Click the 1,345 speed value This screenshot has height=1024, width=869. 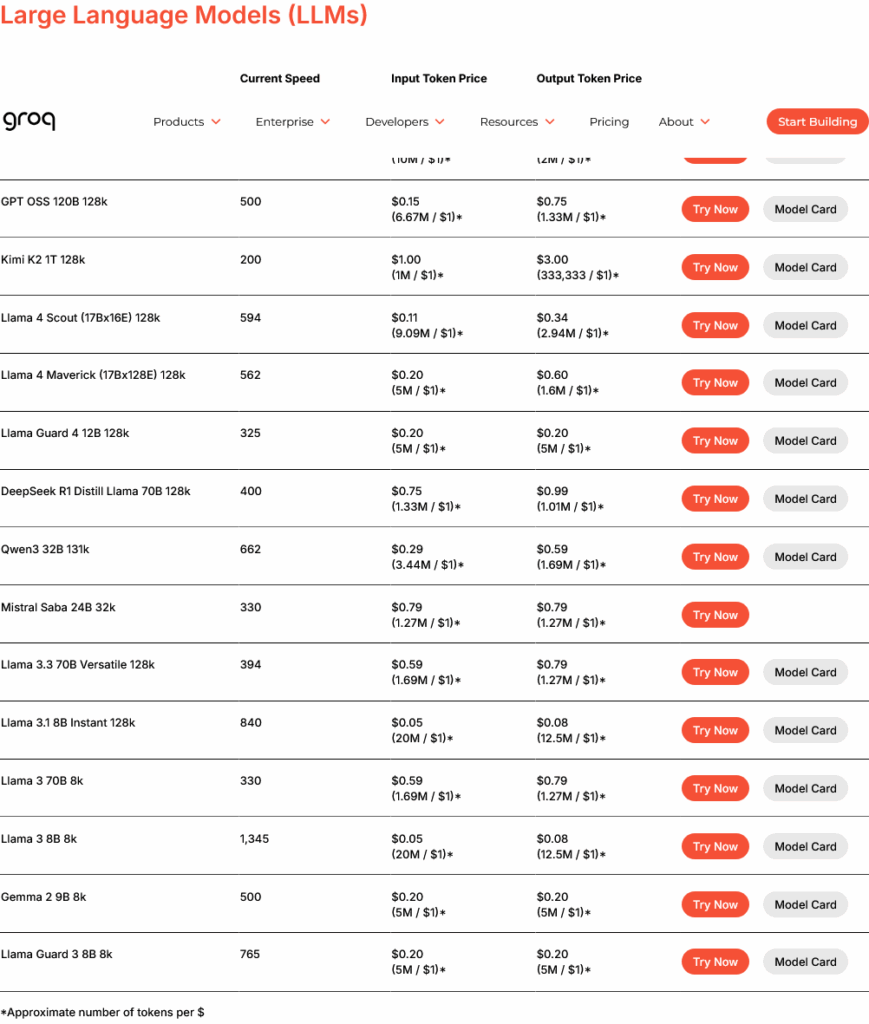pyautogui.click(x=254, y=839)
